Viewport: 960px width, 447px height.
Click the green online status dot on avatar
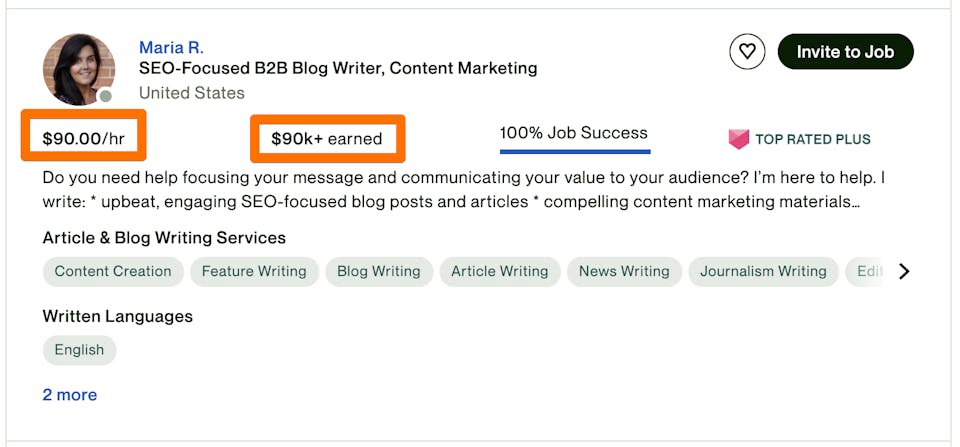click(105, 96)
